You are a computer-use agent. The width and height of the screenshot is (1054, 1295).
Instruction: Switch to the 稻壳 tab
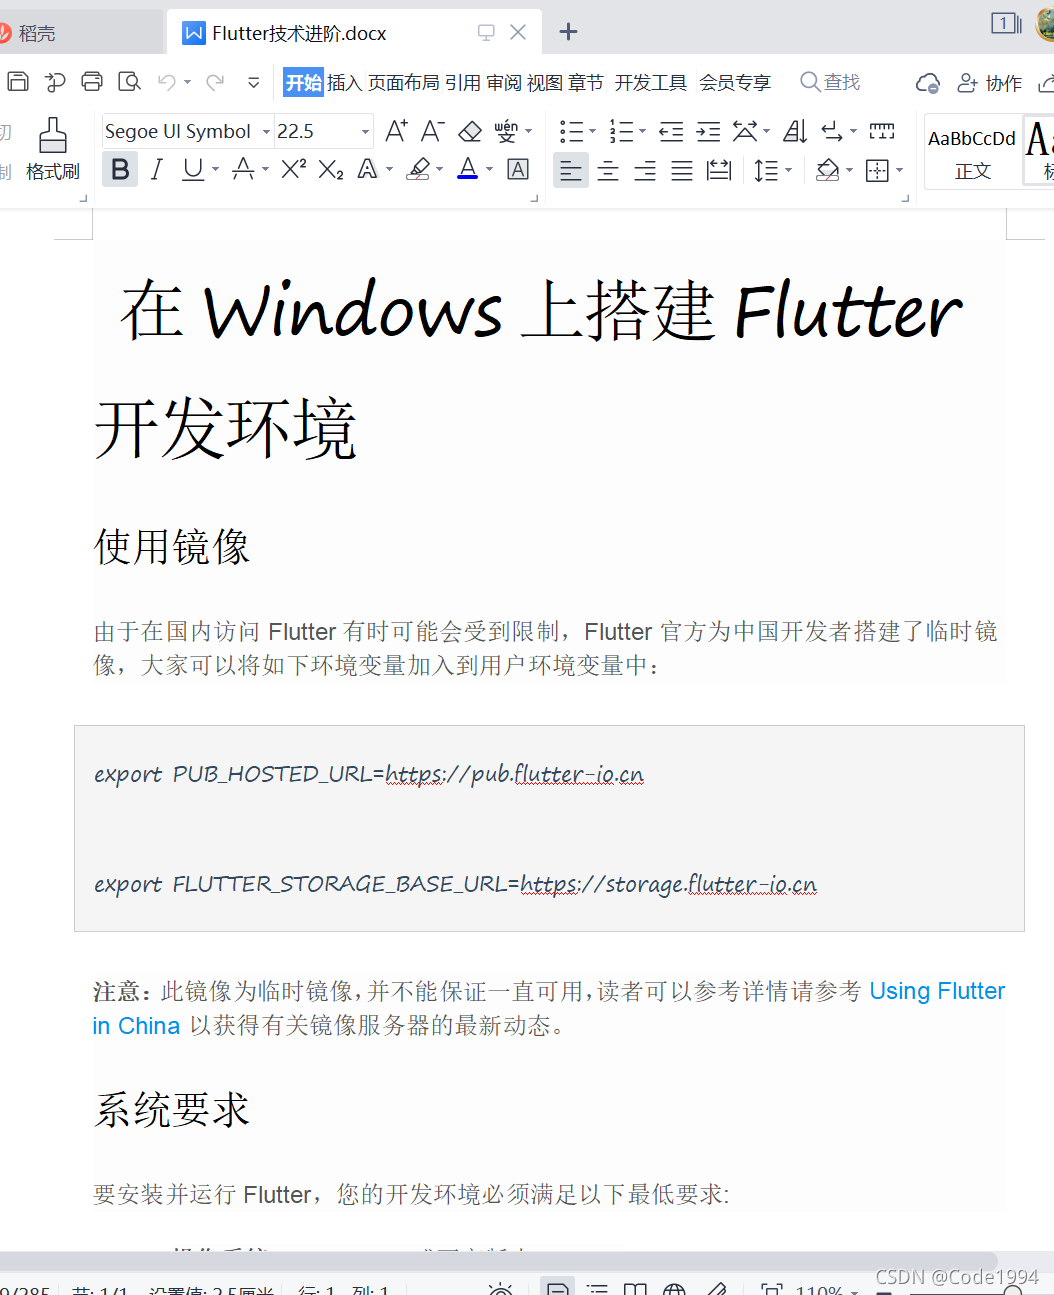(x=37, y=33)
